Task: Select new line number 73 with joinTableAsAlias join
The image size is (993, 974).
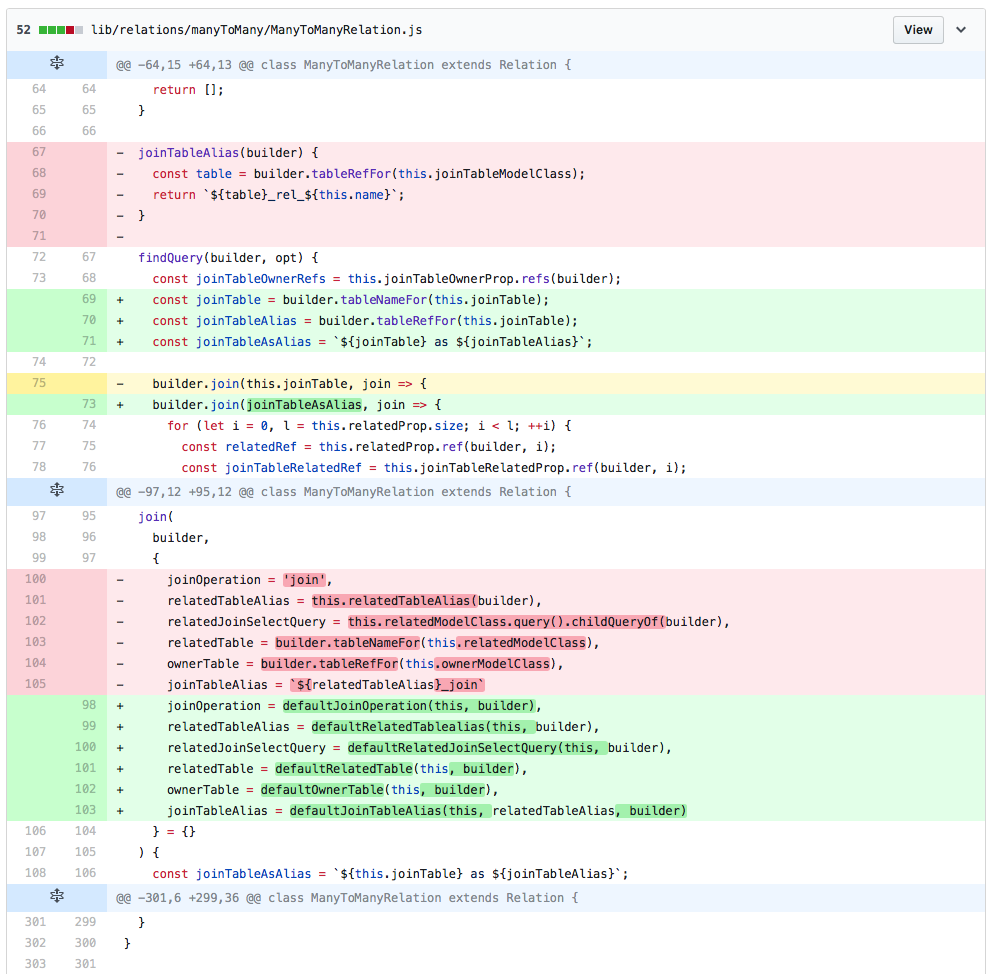Action: pyautogui.click(x=89, y=404)
